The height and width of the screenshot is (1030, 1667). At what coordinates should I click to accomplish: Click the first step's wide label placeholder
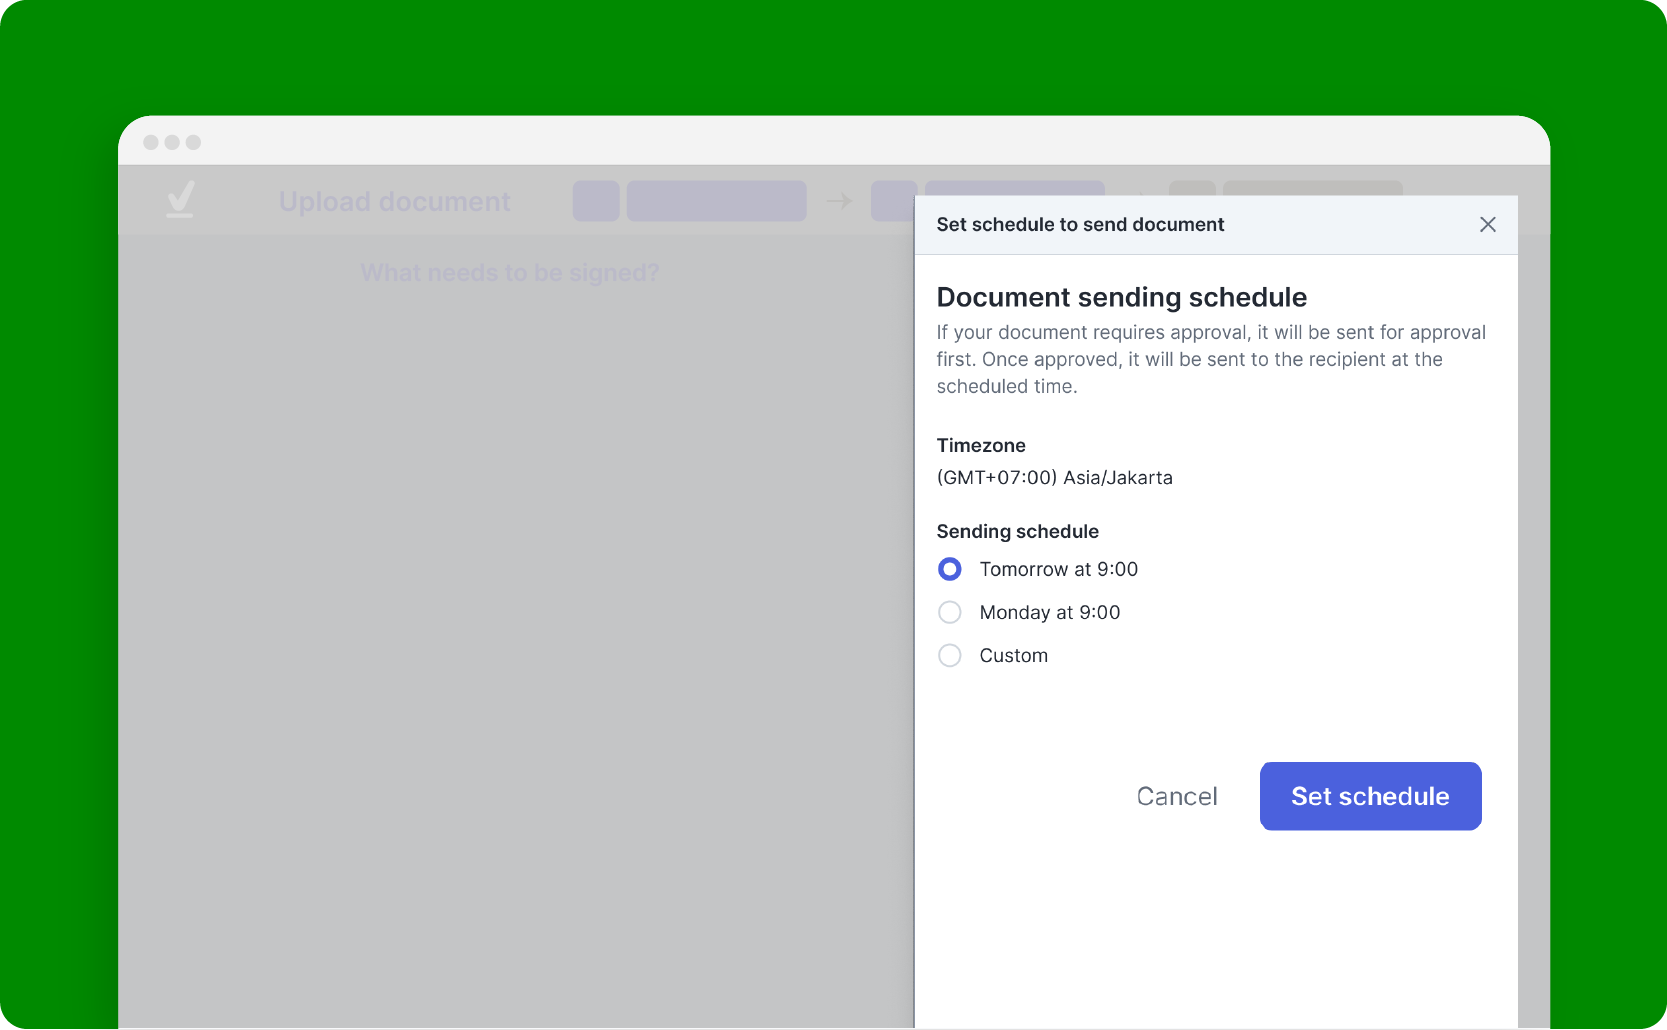tap(716, 201)
